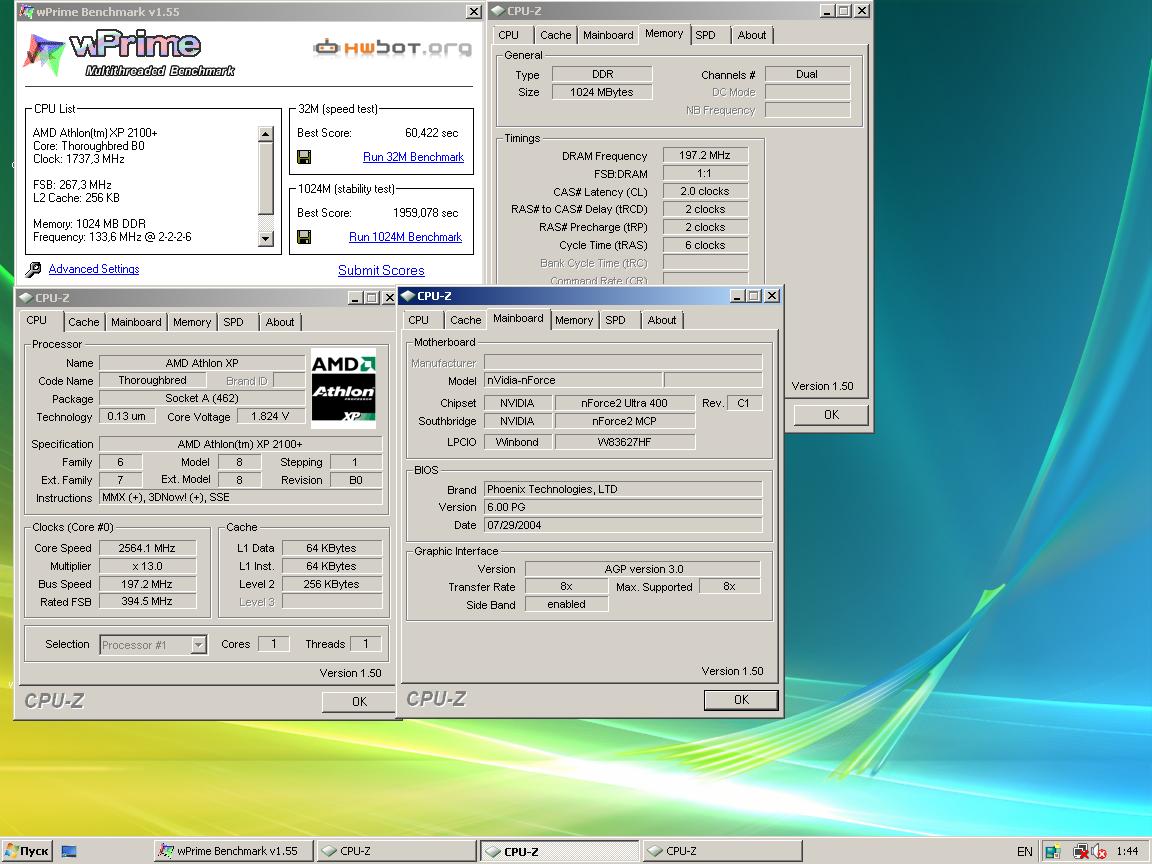Click the CAS# Latency value 2.0 clocks
Image resolution: width=1152 pixels, height=864 pixels.
[x=705, y=191]
